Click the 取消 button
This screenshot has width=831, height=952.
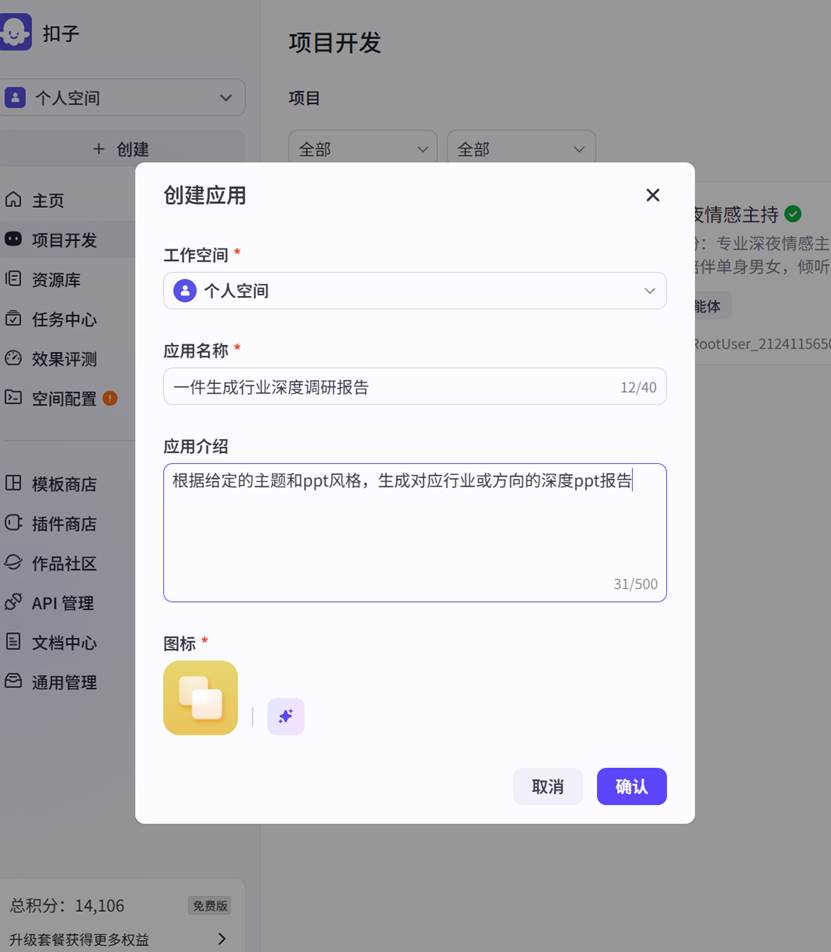click(548, 786)
